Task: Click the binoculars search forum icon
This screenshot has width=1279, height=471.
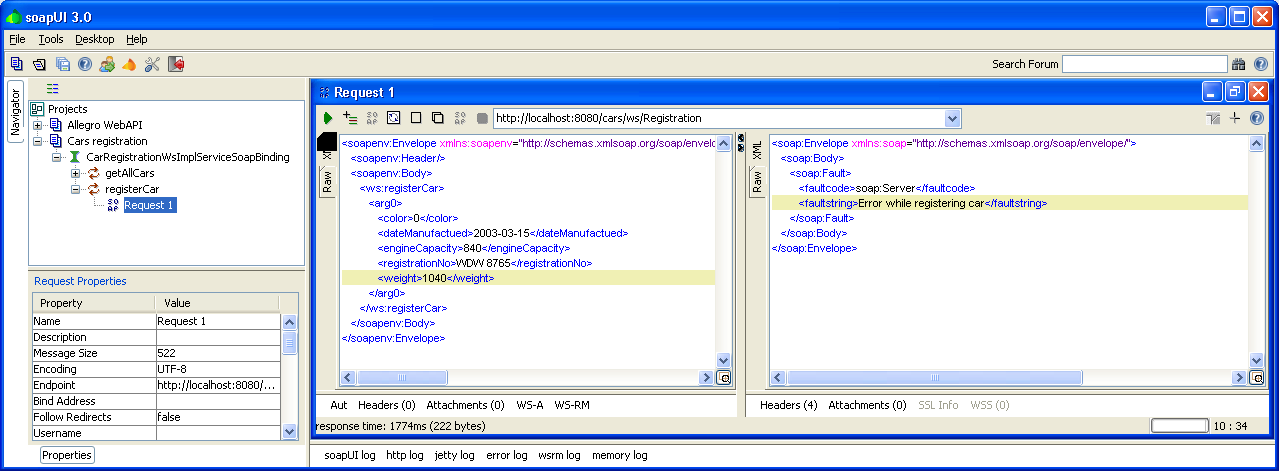Action: [x=1238, y=64]
